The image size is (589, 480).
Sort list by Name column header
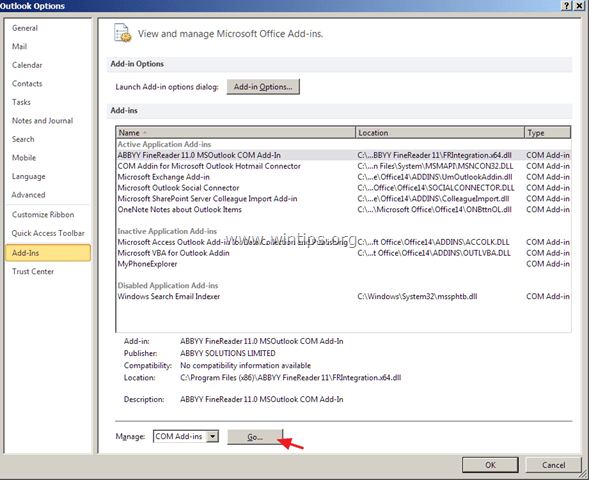tap(236, 133)
